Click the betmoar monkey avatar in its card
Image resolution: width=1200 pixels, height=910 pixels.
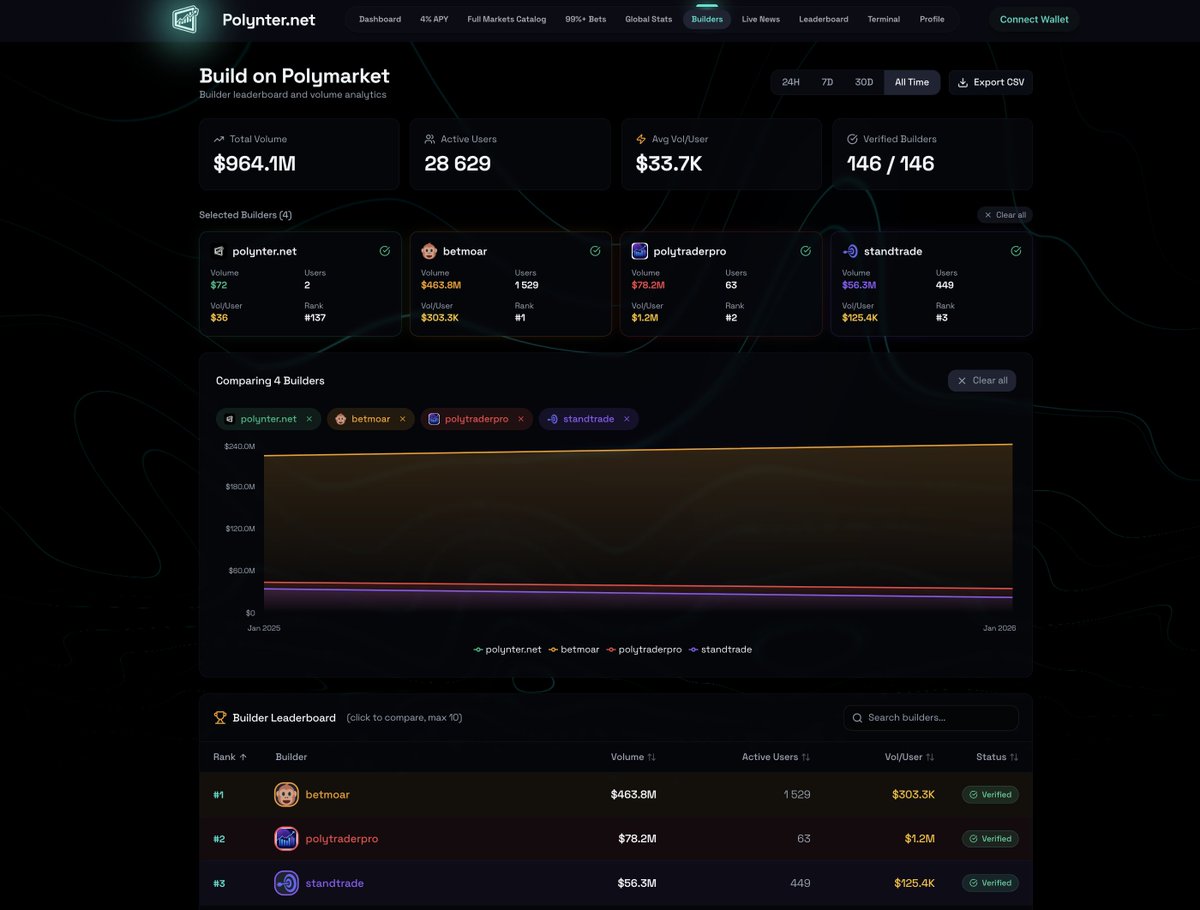429,251
